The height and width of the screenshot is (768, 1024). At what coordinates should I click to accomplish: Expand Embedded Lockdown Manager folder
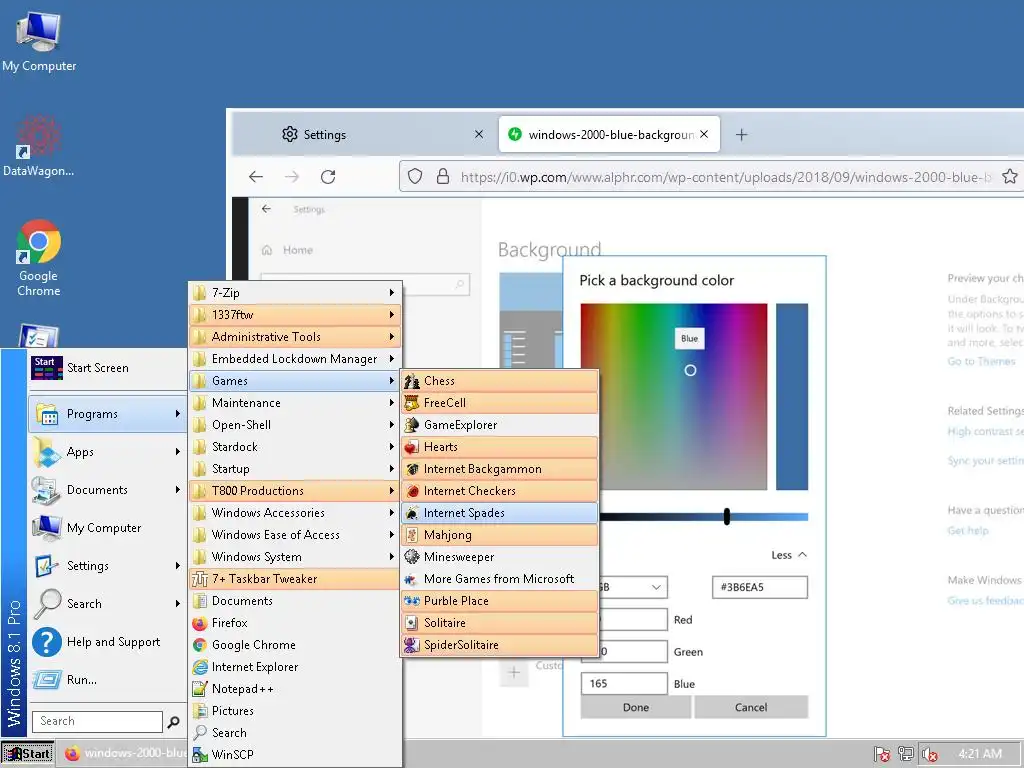tap(295, 359)
